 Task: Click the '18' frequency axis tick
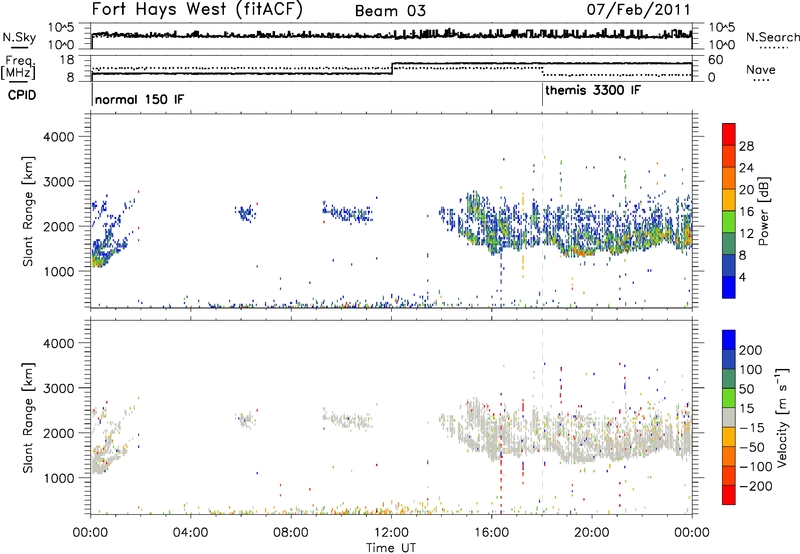[67, 60]
